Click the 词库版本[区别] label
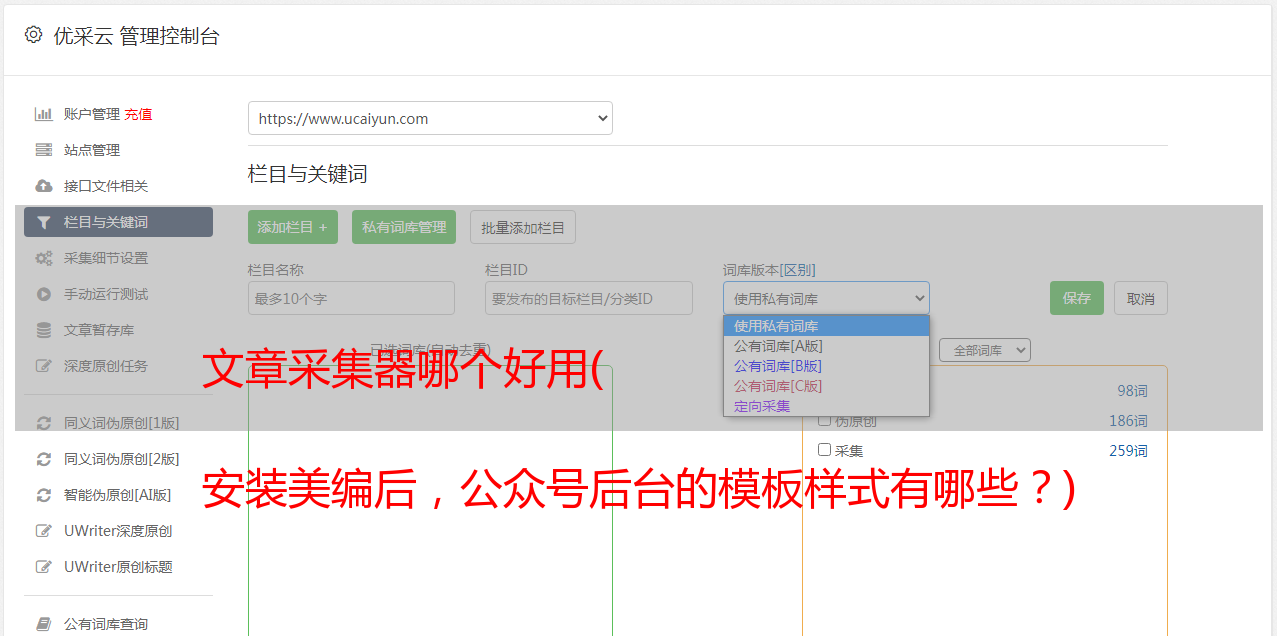 tap(769, 270)
